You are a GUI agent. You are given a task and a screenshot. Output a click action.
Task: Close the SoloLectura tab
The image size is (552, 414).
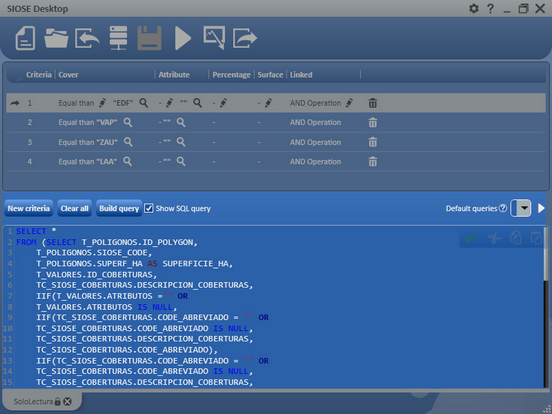[x=68, y=401]
